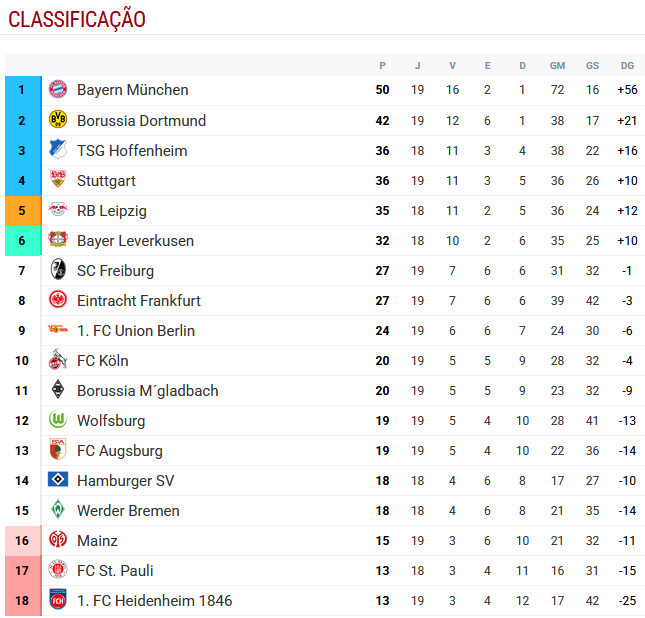This screenshot has height=618, width=645.
Task: Click the Borussia Dortmund crest icon
Action: [58, 120]
